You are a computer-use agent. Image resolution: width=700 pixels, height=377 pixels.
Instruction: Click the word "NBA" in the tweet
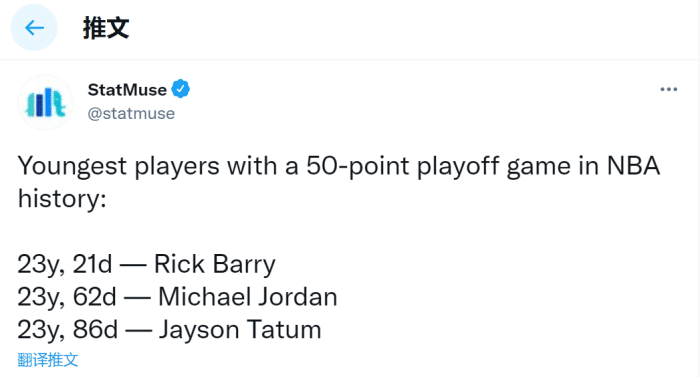(x=633, y=166)
